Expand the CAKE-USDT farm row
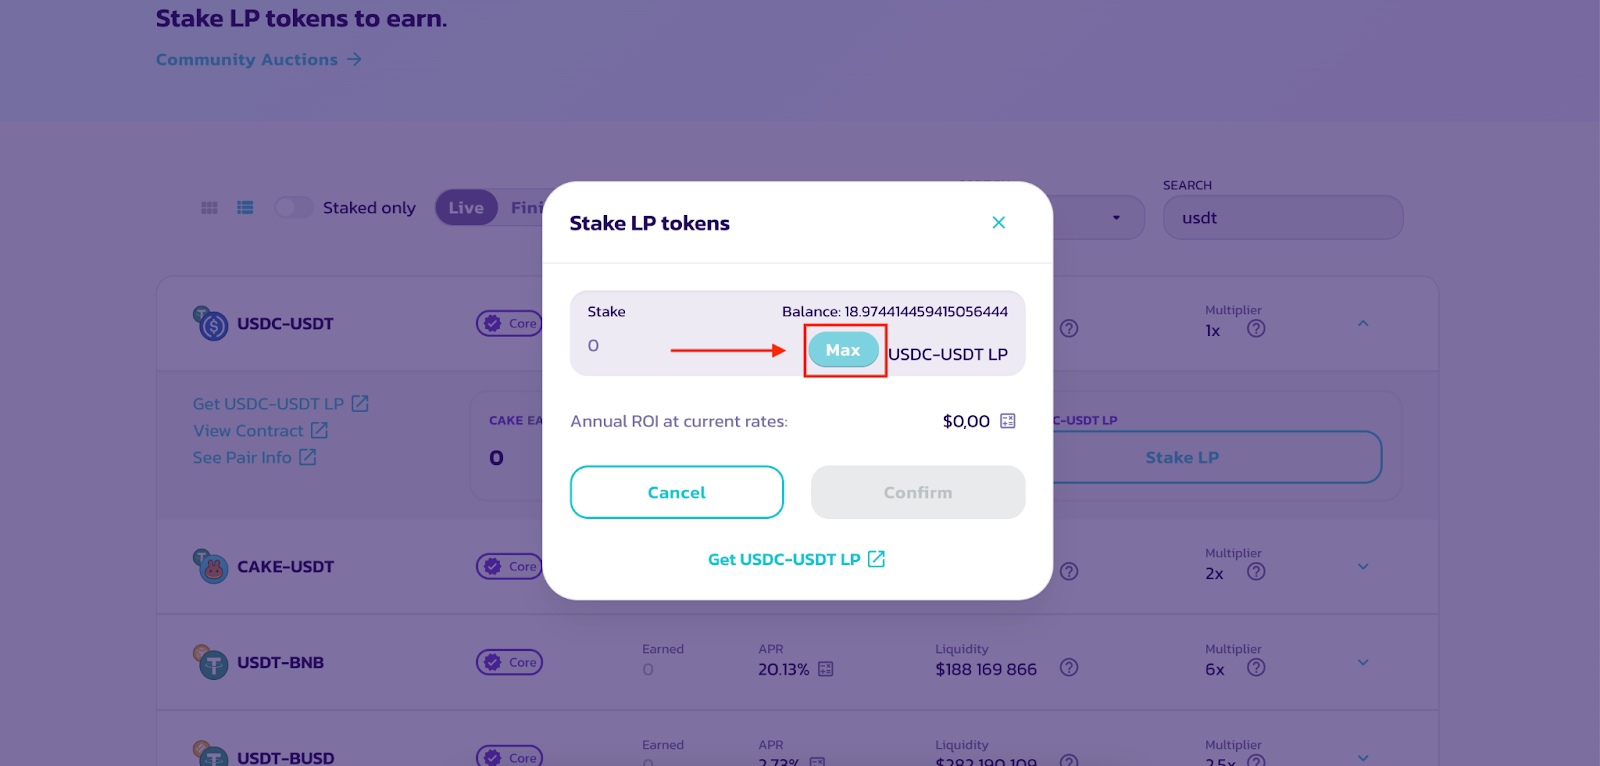 (1363, 567)
